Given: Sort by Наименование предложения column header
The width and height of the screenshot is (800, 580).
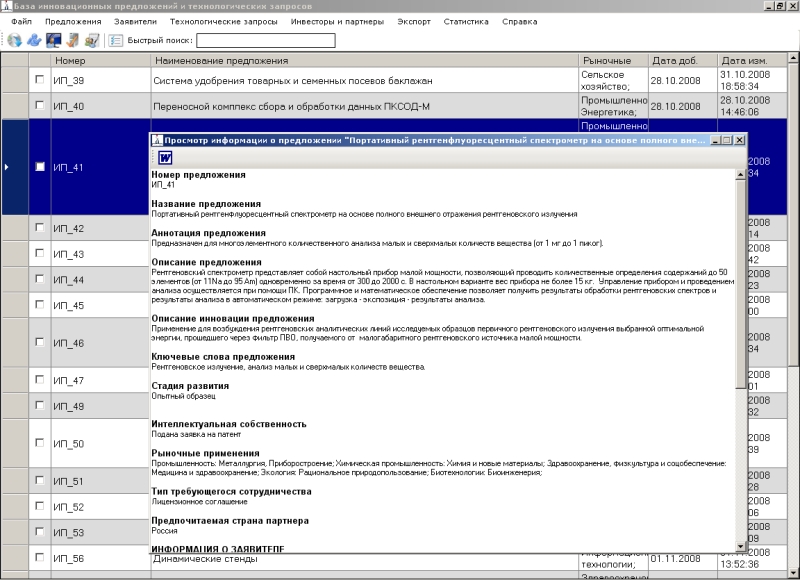Looking at the screenshot, I should [365, 60].
